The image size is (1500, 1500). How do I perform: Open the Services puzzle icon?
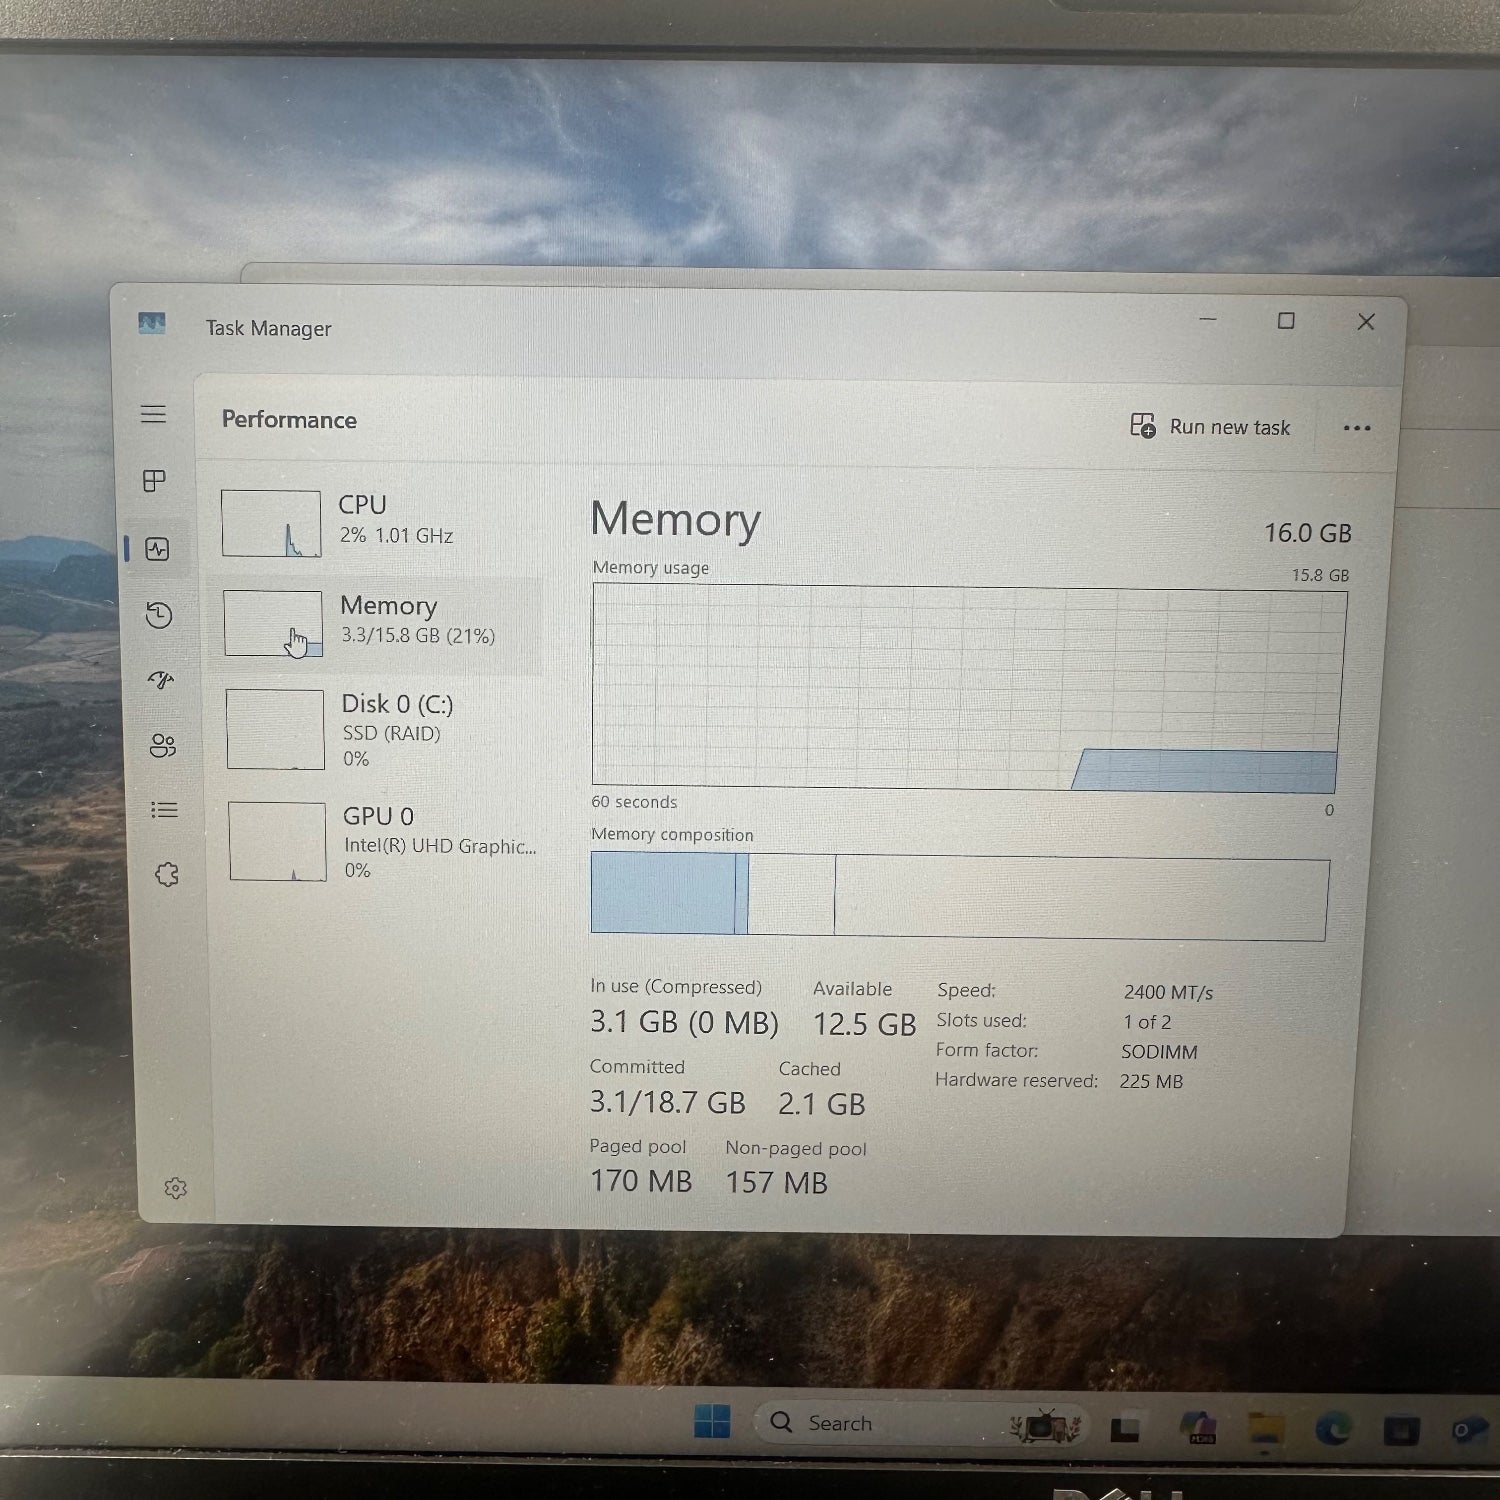coord(167,875)
